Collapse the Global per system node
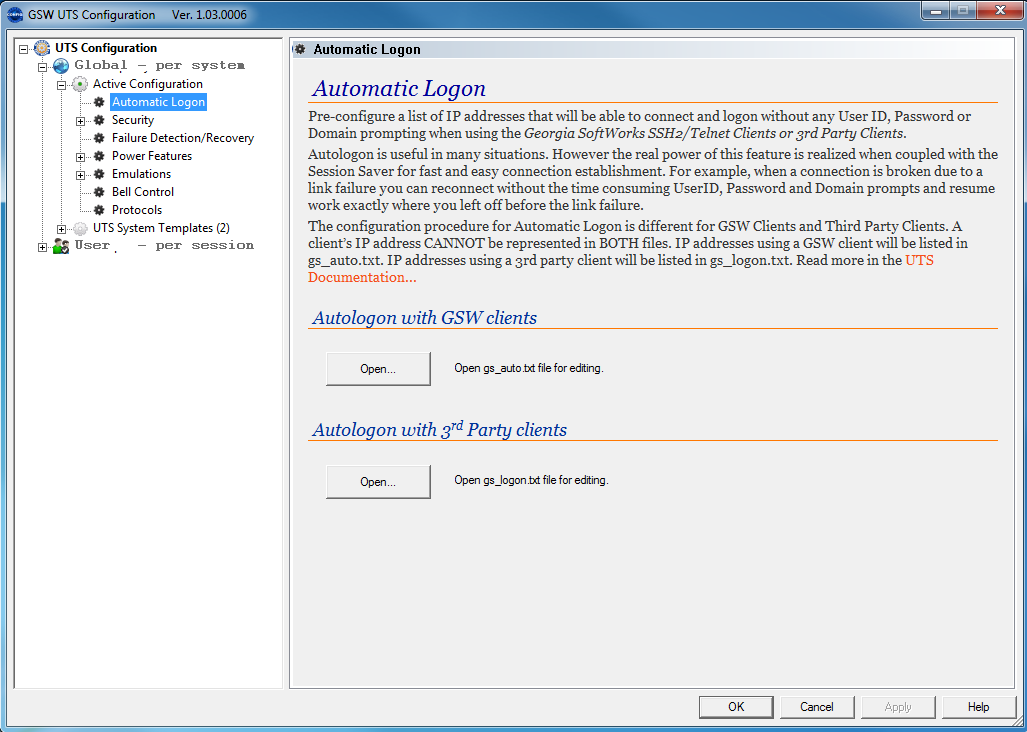The image size is (1027, 732). [43, 67]
